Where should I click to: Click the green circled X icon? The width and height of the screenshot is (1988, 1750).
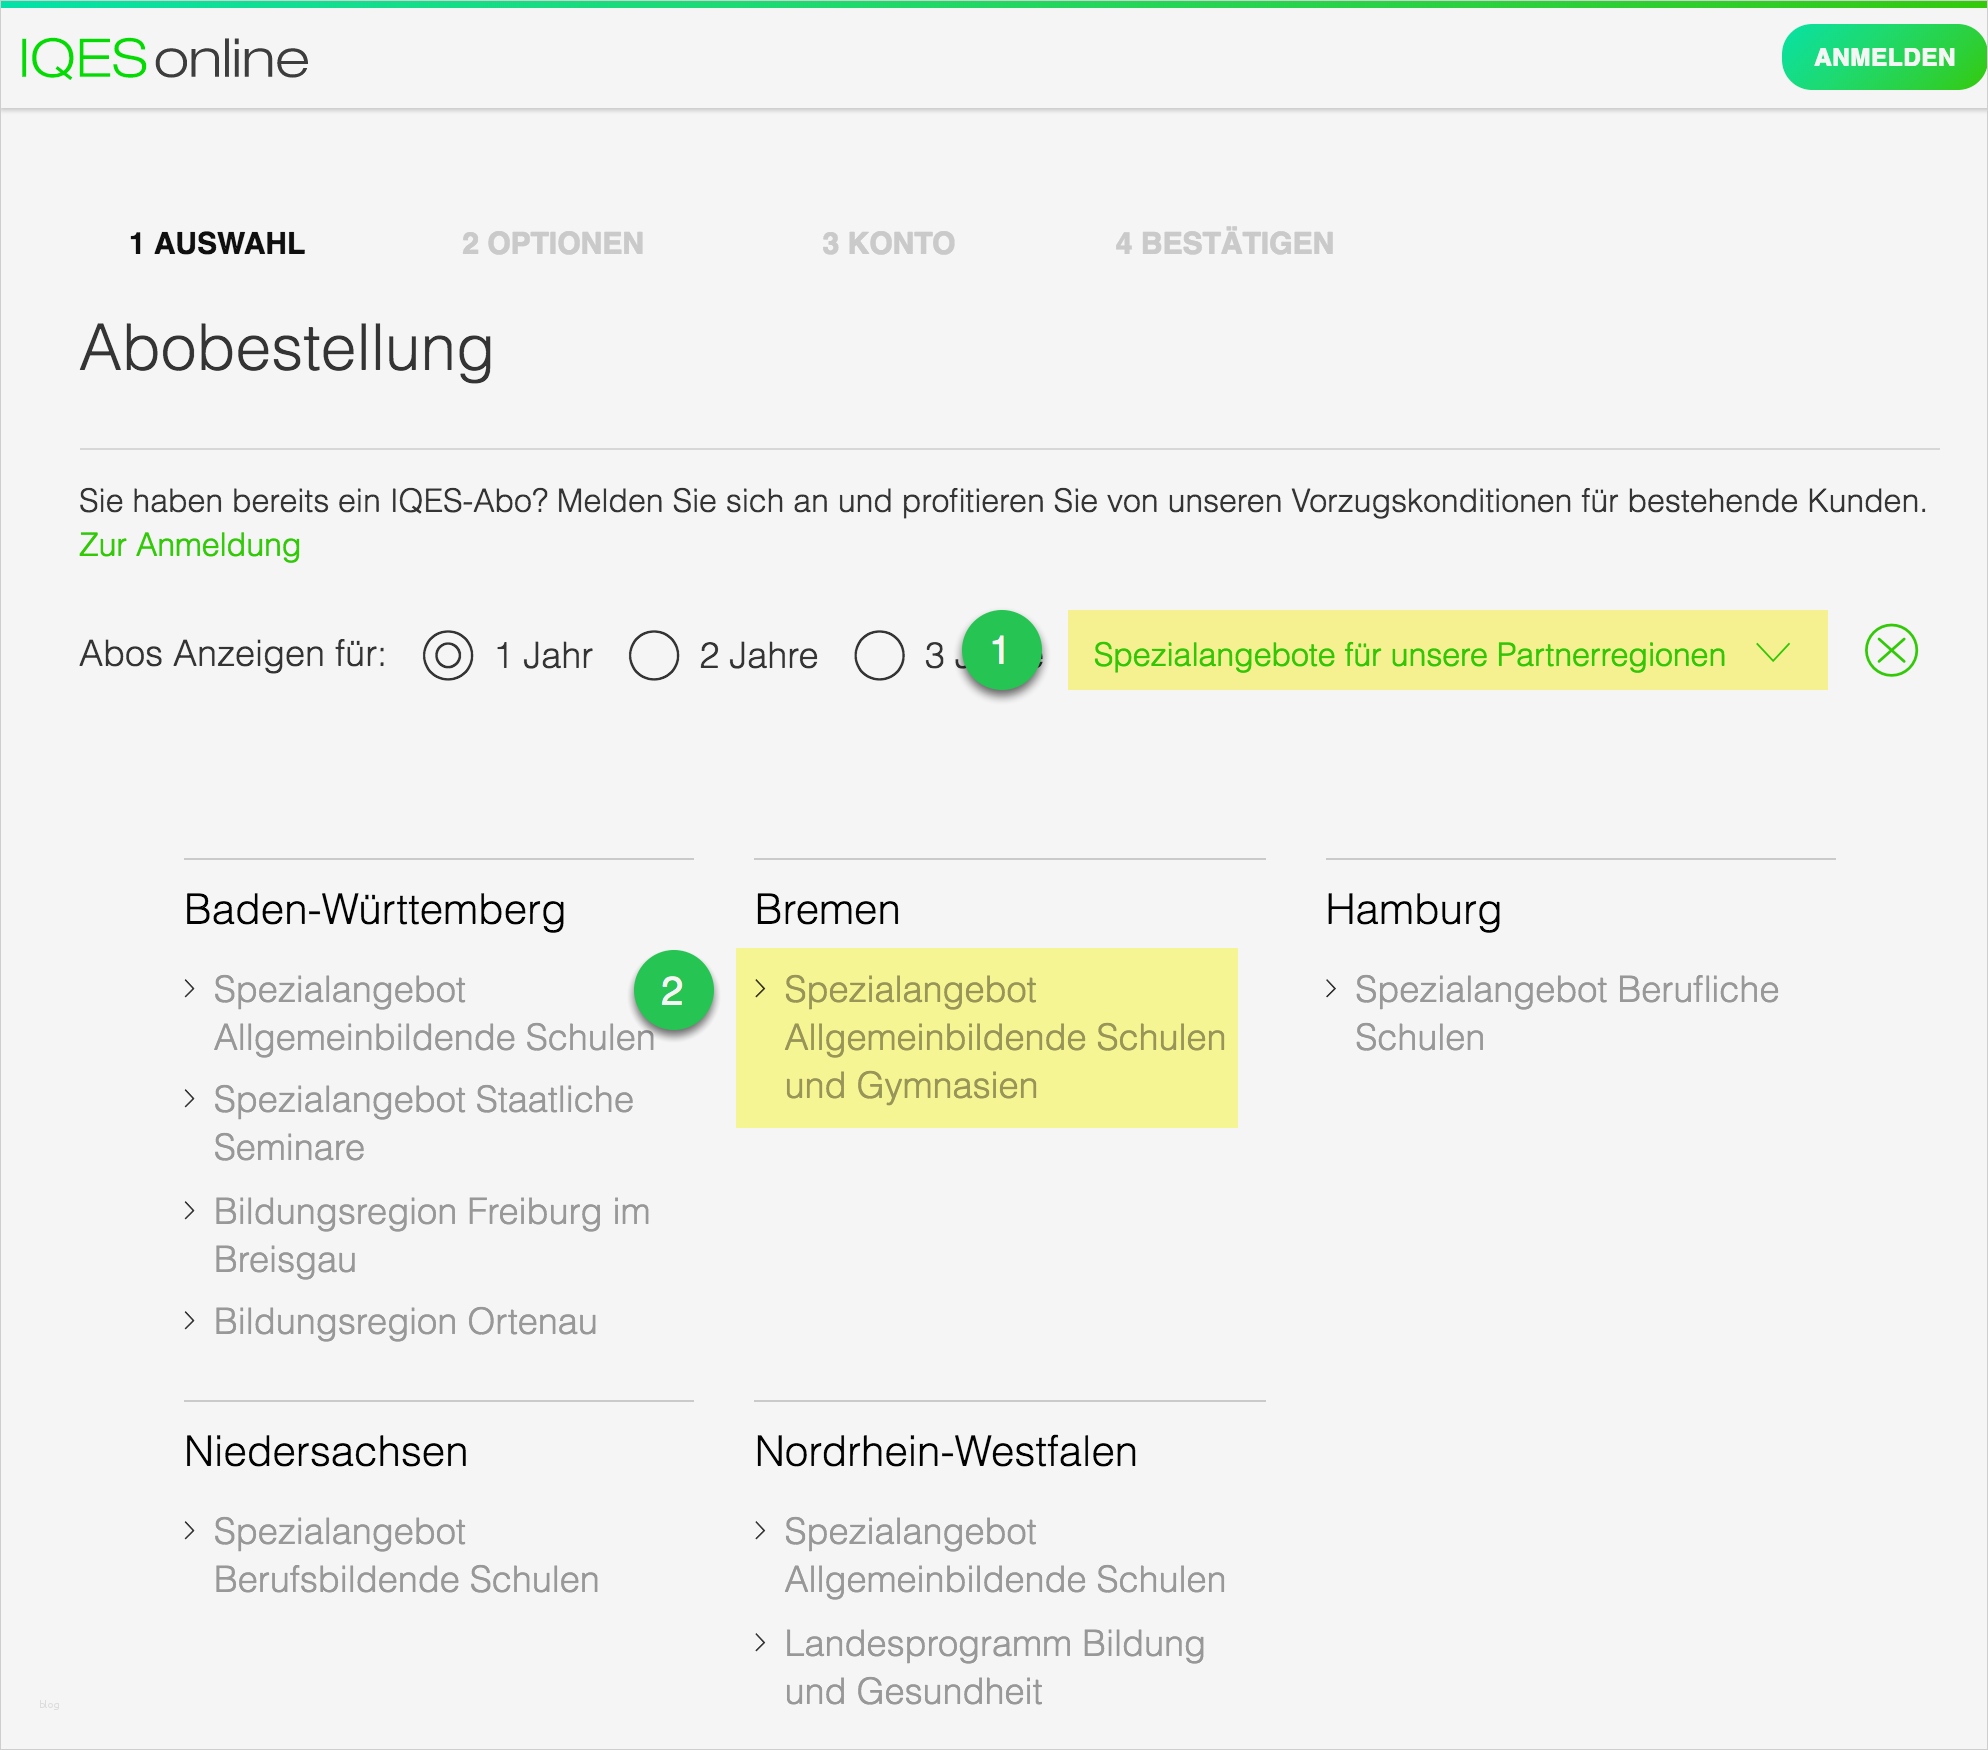(1890, 651)
